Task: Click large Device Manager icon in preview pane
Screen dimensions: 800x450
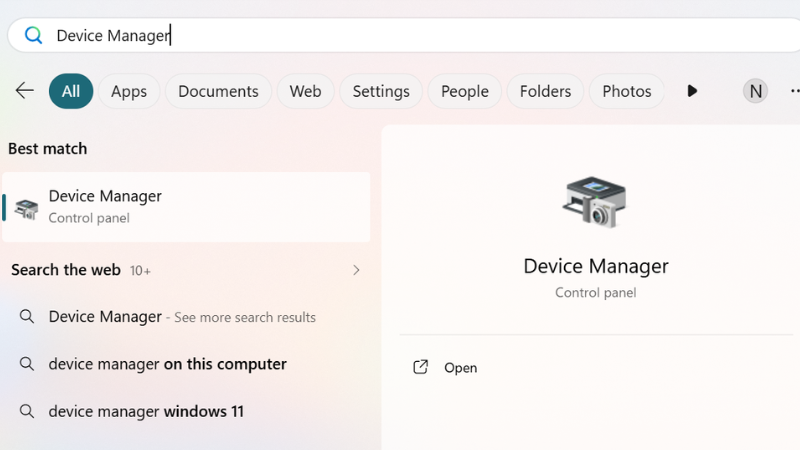Action: 595,202
